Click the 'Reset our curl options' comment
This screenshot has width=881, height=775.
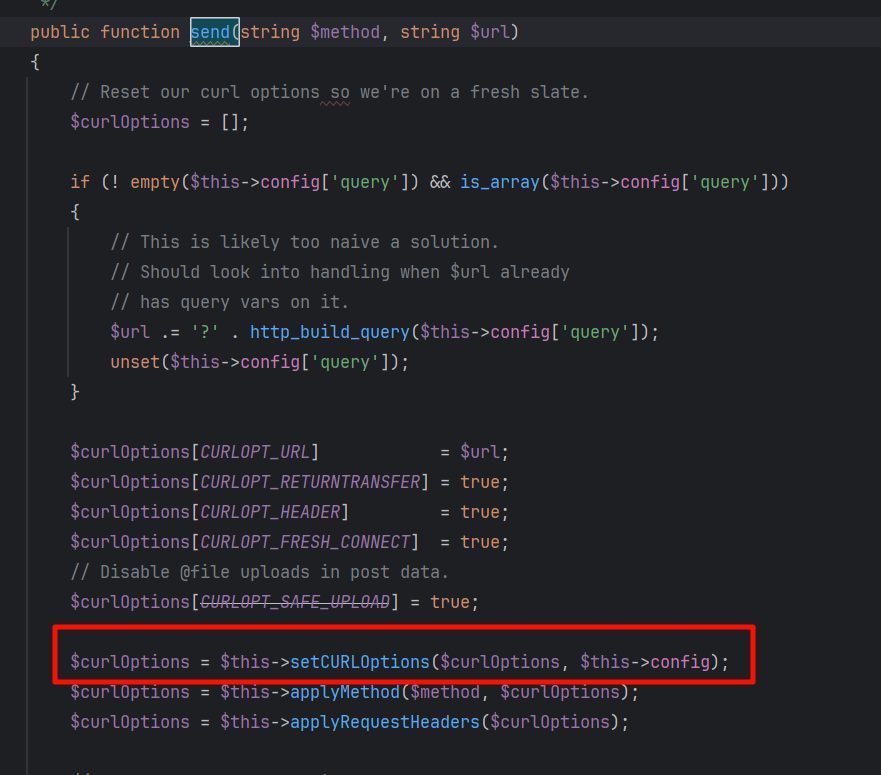point(330,92)
